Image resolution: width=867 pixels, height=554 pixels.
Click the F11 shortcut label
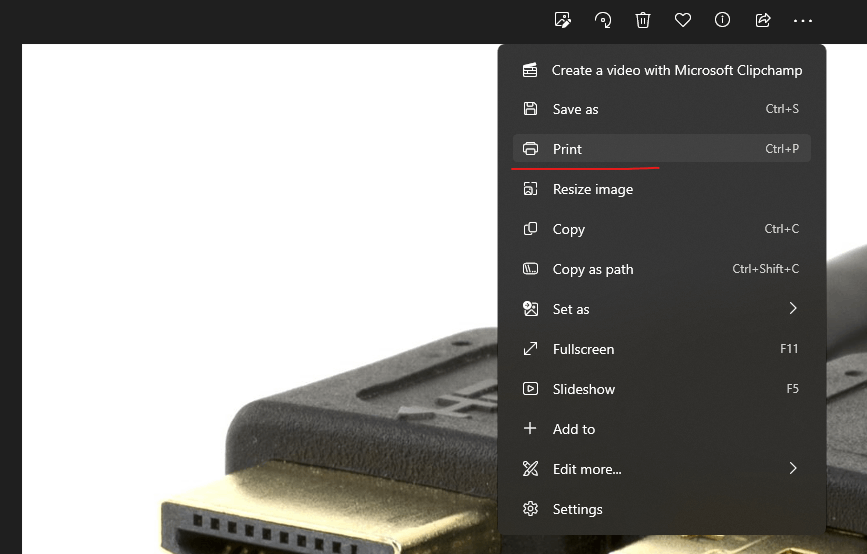[x=789, y=349]
